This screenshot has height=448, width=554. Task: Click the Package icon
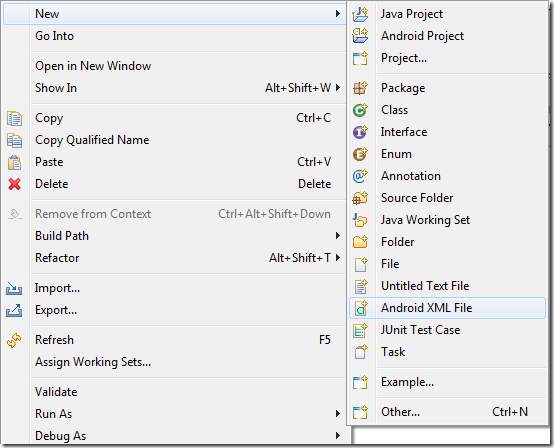click(x=360, y=88)
